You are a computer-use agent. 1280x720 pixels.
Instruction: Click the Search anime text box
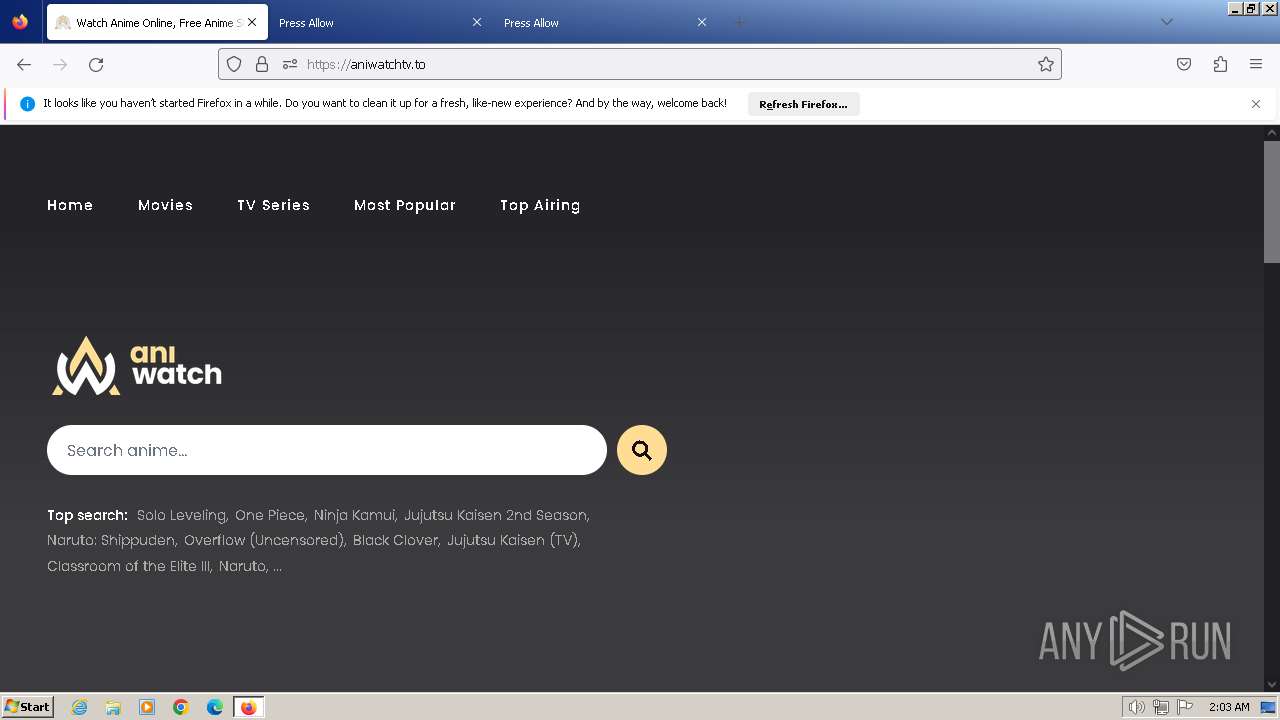pos(327,450)
